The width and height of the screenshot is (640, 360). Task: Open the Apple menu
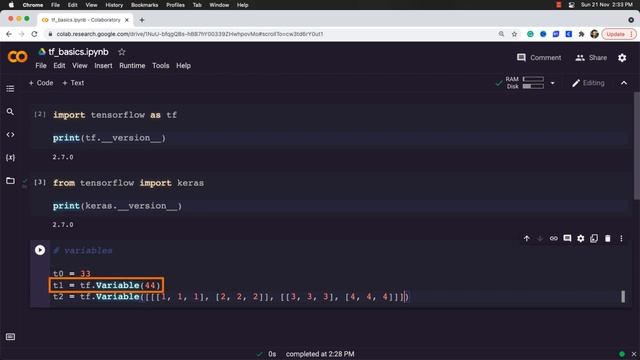click(x=11, y=5)
